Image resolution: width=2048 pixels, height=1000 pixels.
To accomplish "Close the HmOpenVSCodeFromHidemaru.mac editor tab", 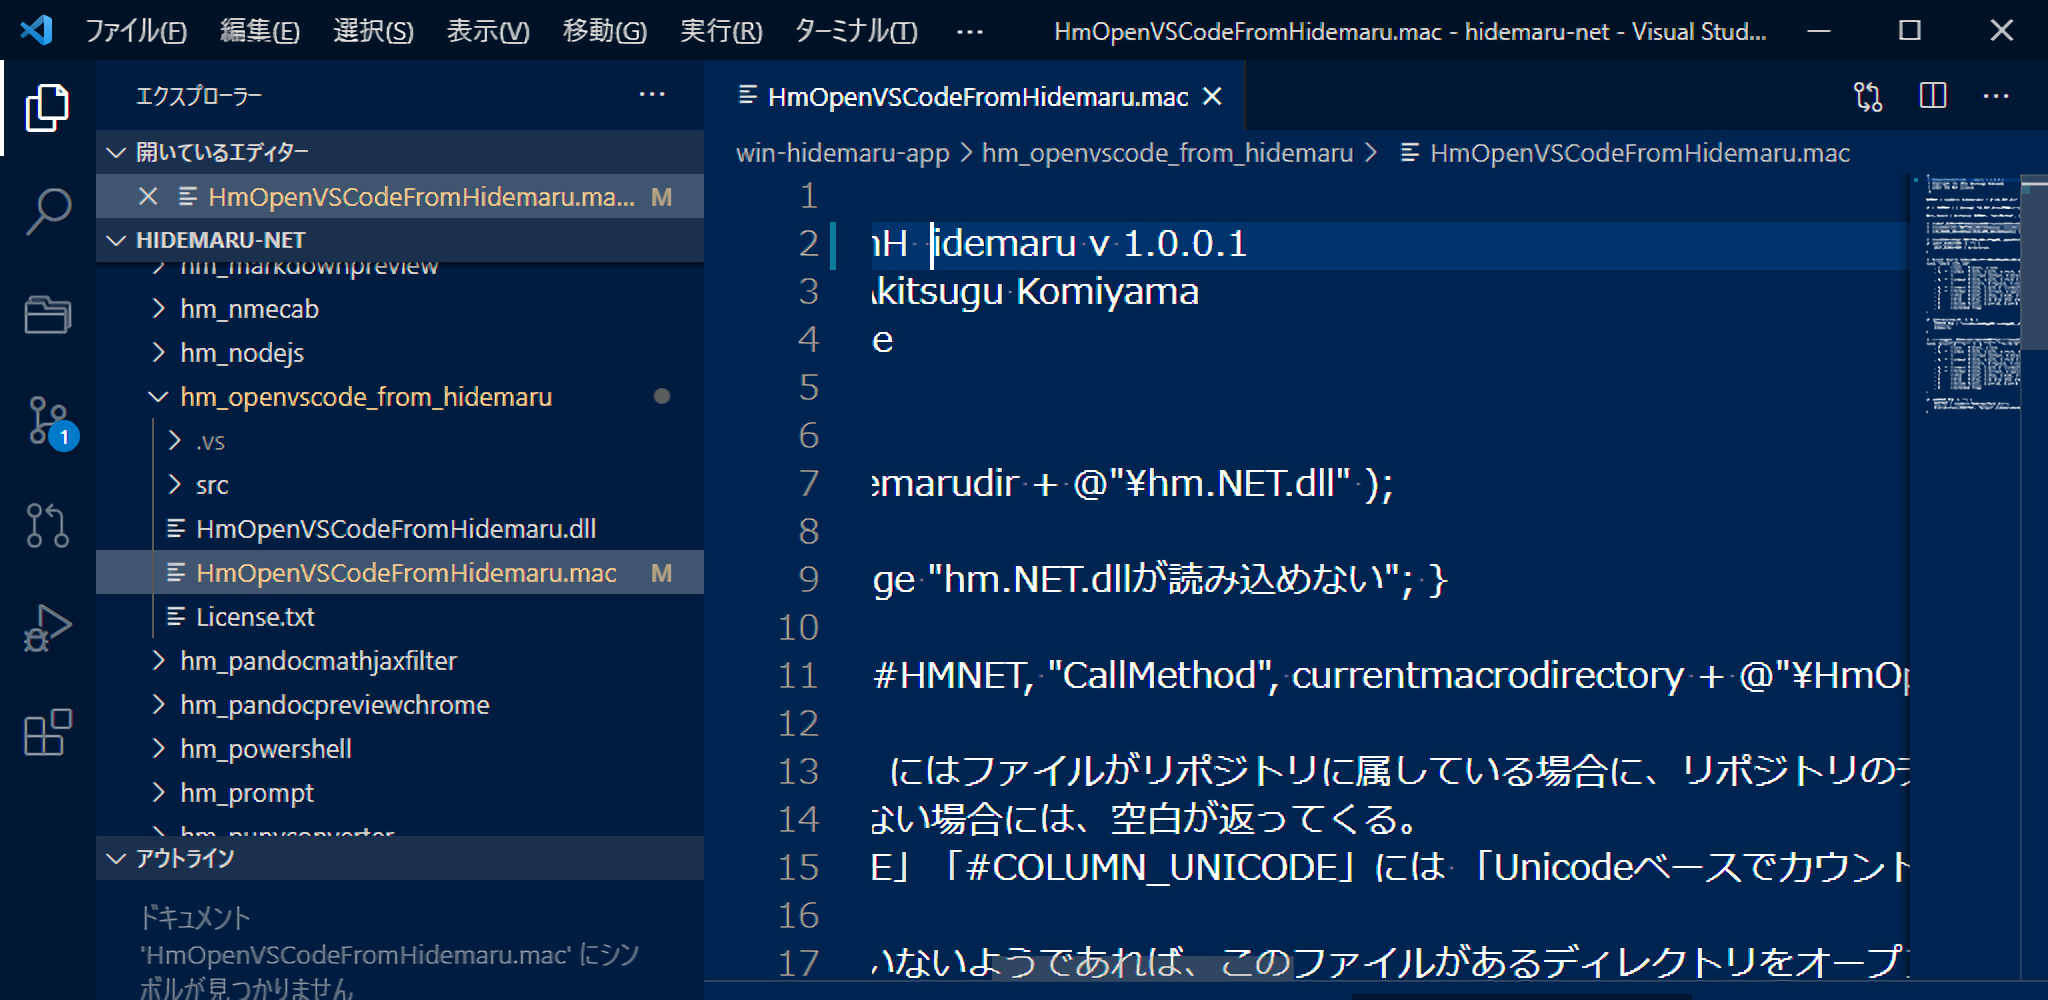I will [1212, 96].
